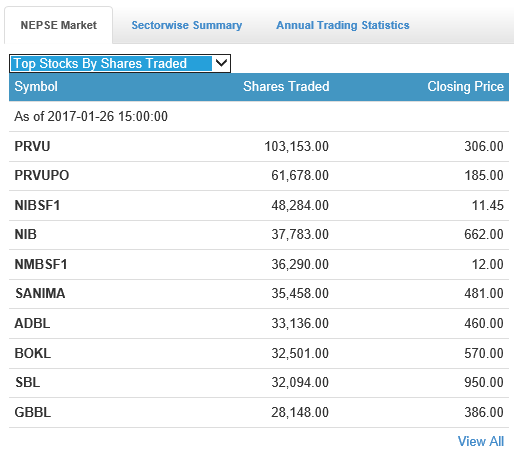Click the As of 2017-01-26 timestamp

pyautogui.click(x=91, y=116)
